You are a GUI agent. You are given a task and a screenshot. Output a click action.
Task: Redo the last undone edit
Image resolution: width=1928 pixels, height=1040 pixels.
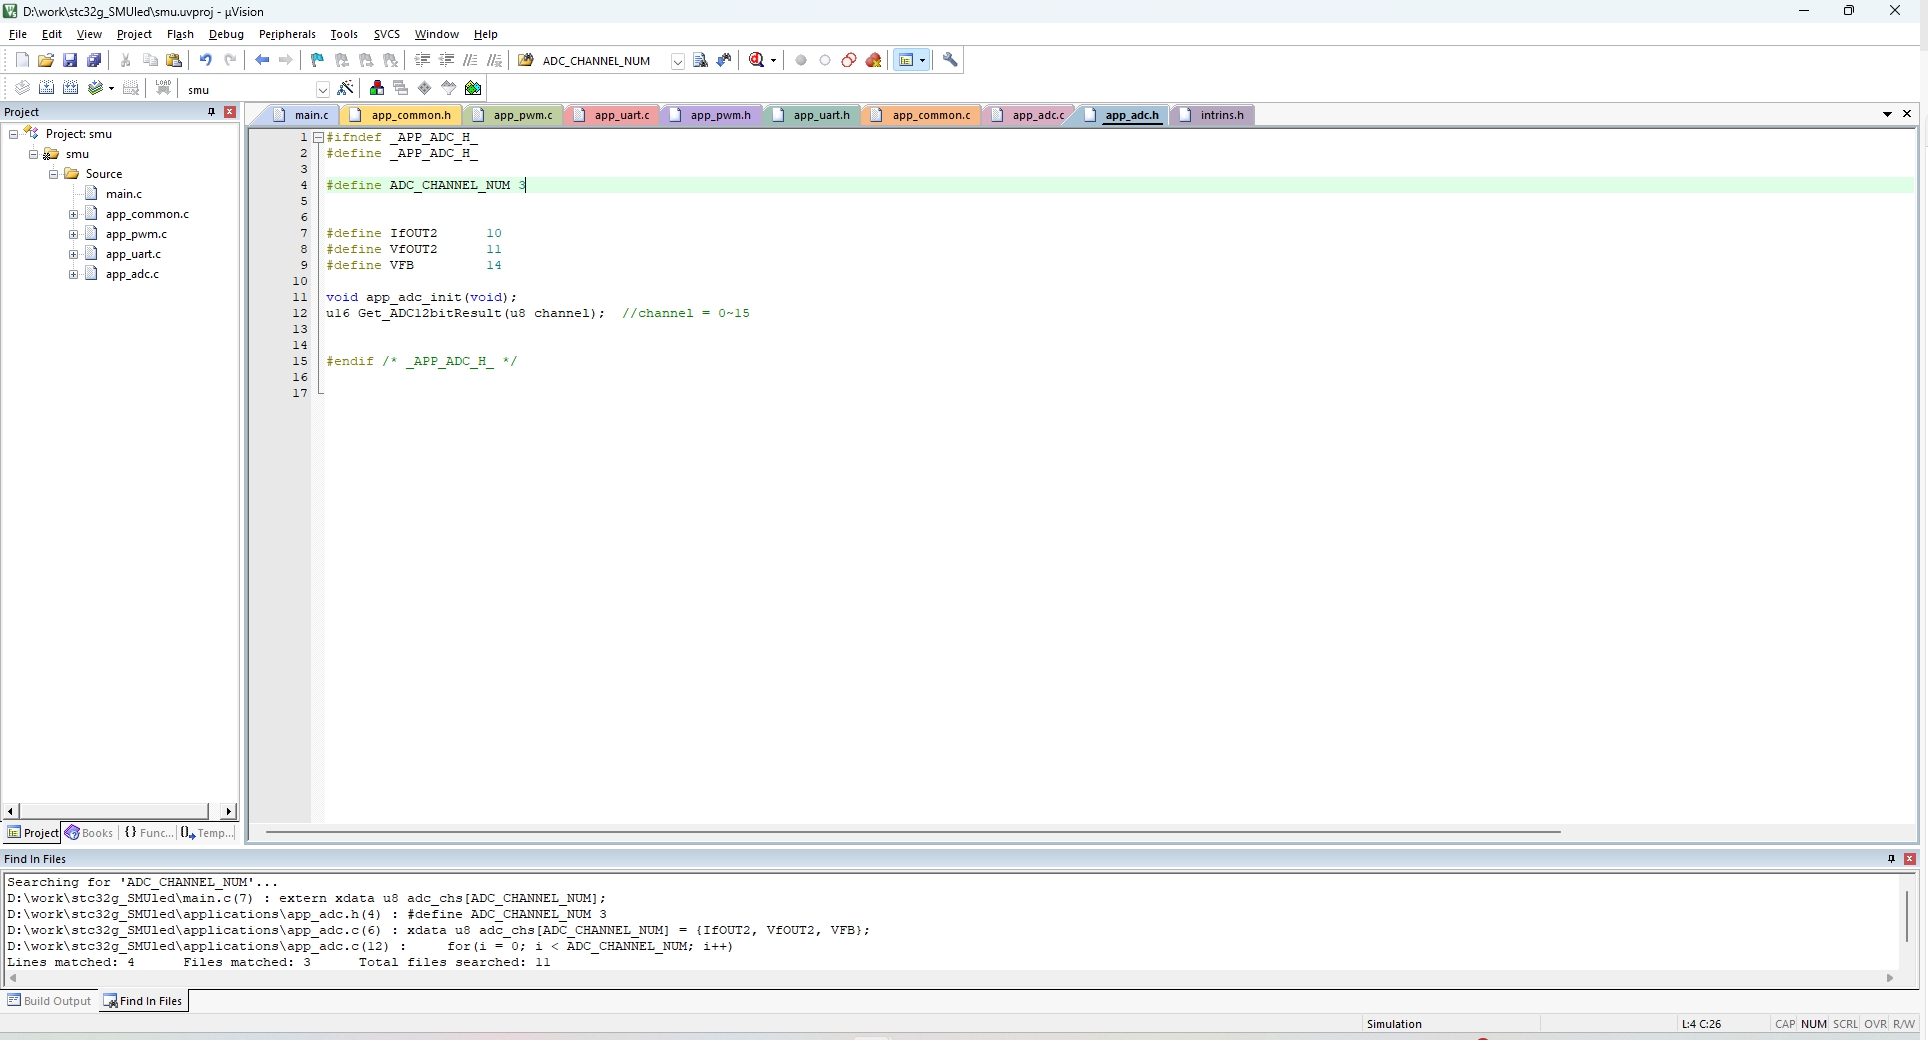(230, 60)
